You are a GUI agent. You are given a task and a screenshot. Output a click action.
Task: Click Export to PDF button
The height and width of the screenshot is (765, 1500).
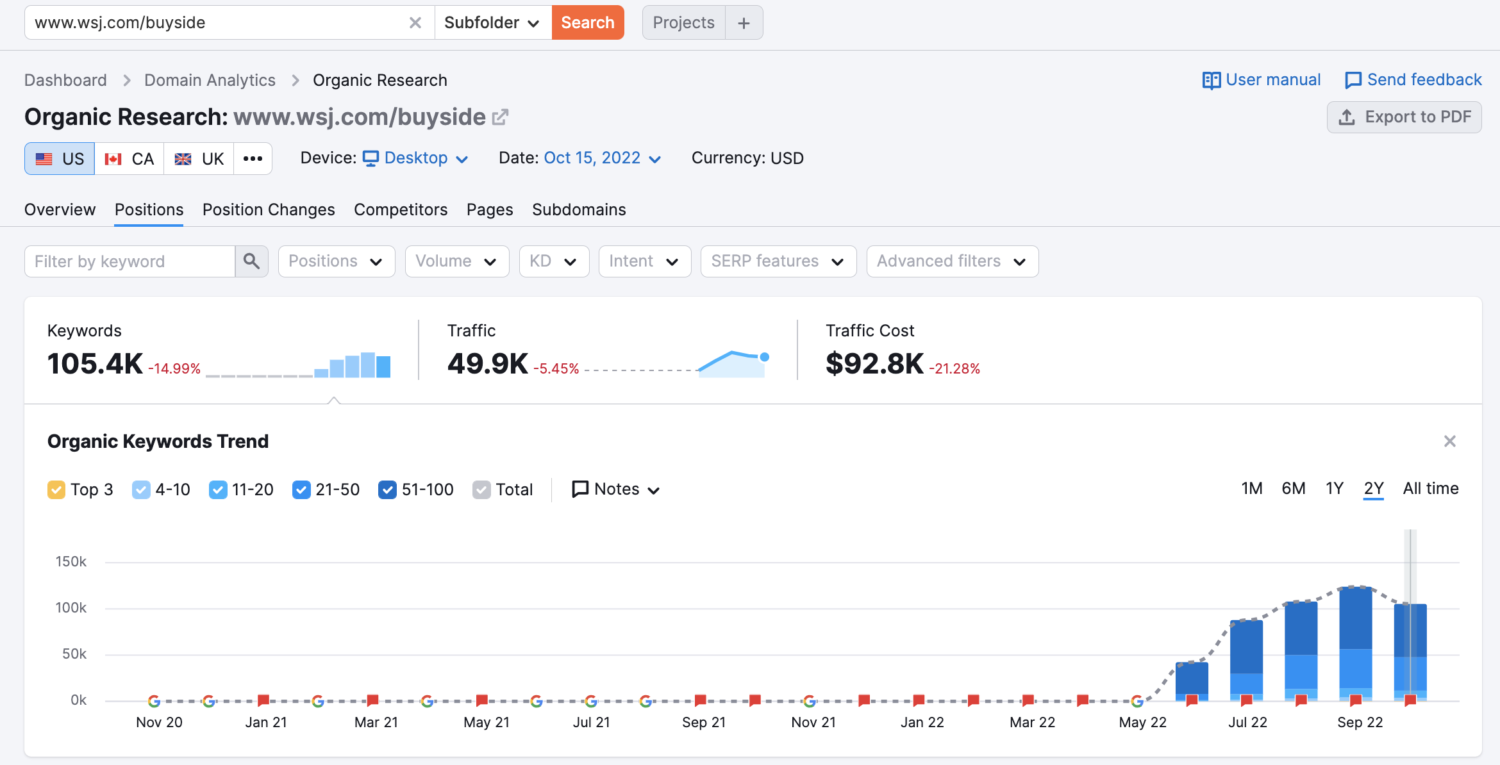pos(1404,117)
